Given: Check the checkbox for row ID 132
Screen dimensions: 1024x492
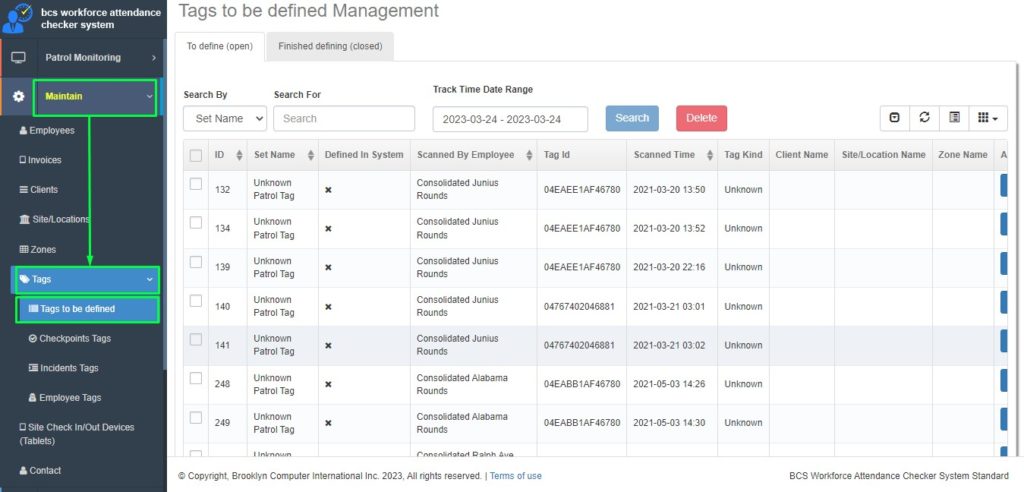Looking at the screenshot, I should [196, 184].
